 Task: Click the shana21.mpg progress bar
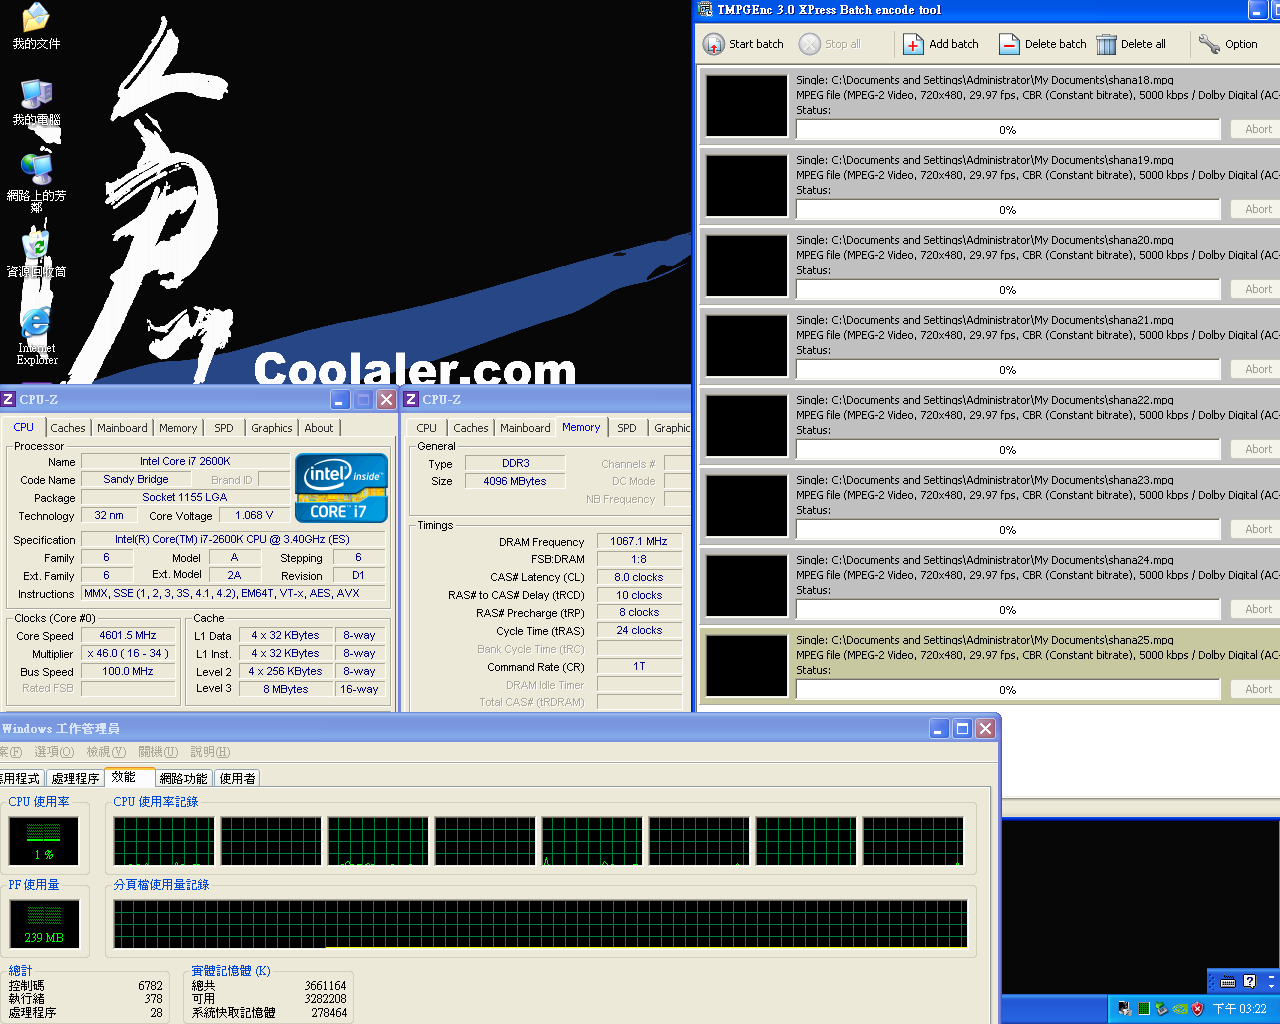coord(1008,370)
